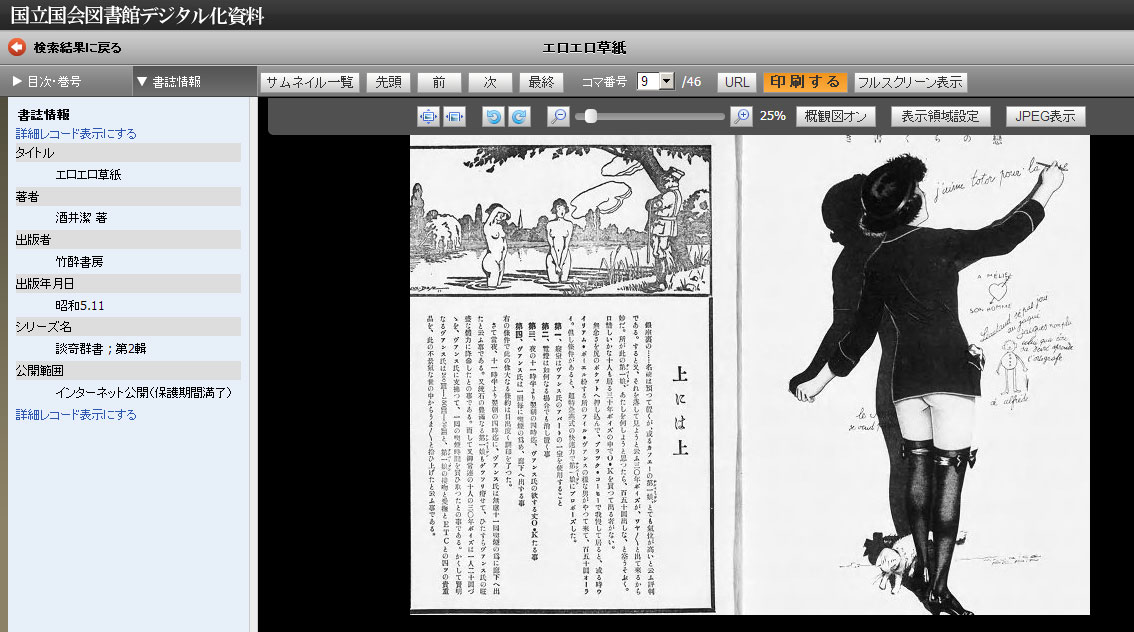
Task: Enable フルスクリーン表示 fullscreen view
Action: [910, 82]
